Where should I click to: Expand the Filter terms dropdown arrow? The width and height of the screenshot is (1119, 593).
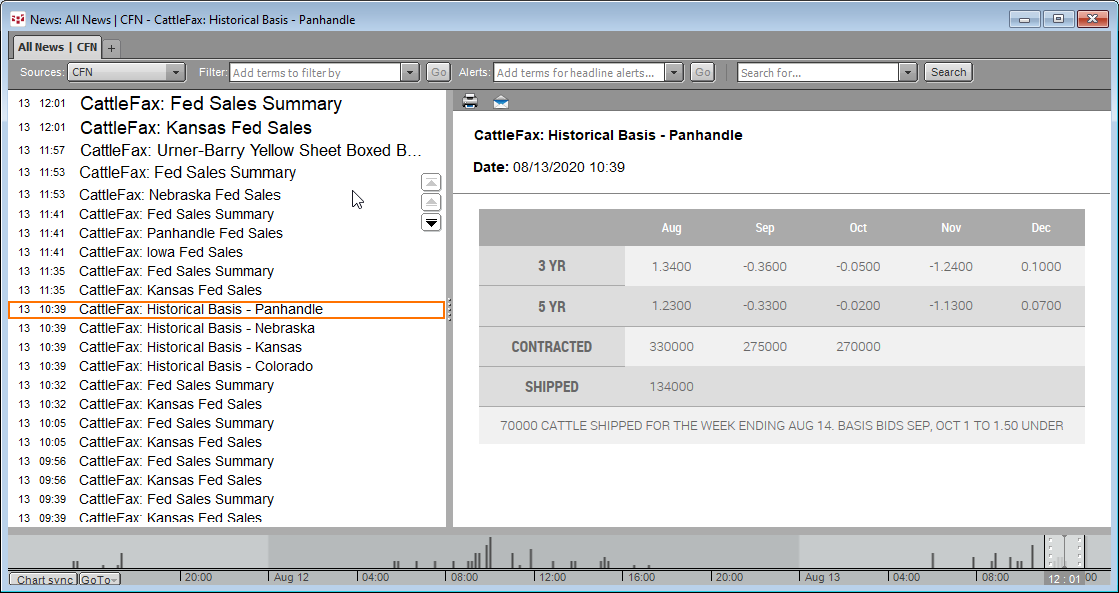[x=409, y=72]
